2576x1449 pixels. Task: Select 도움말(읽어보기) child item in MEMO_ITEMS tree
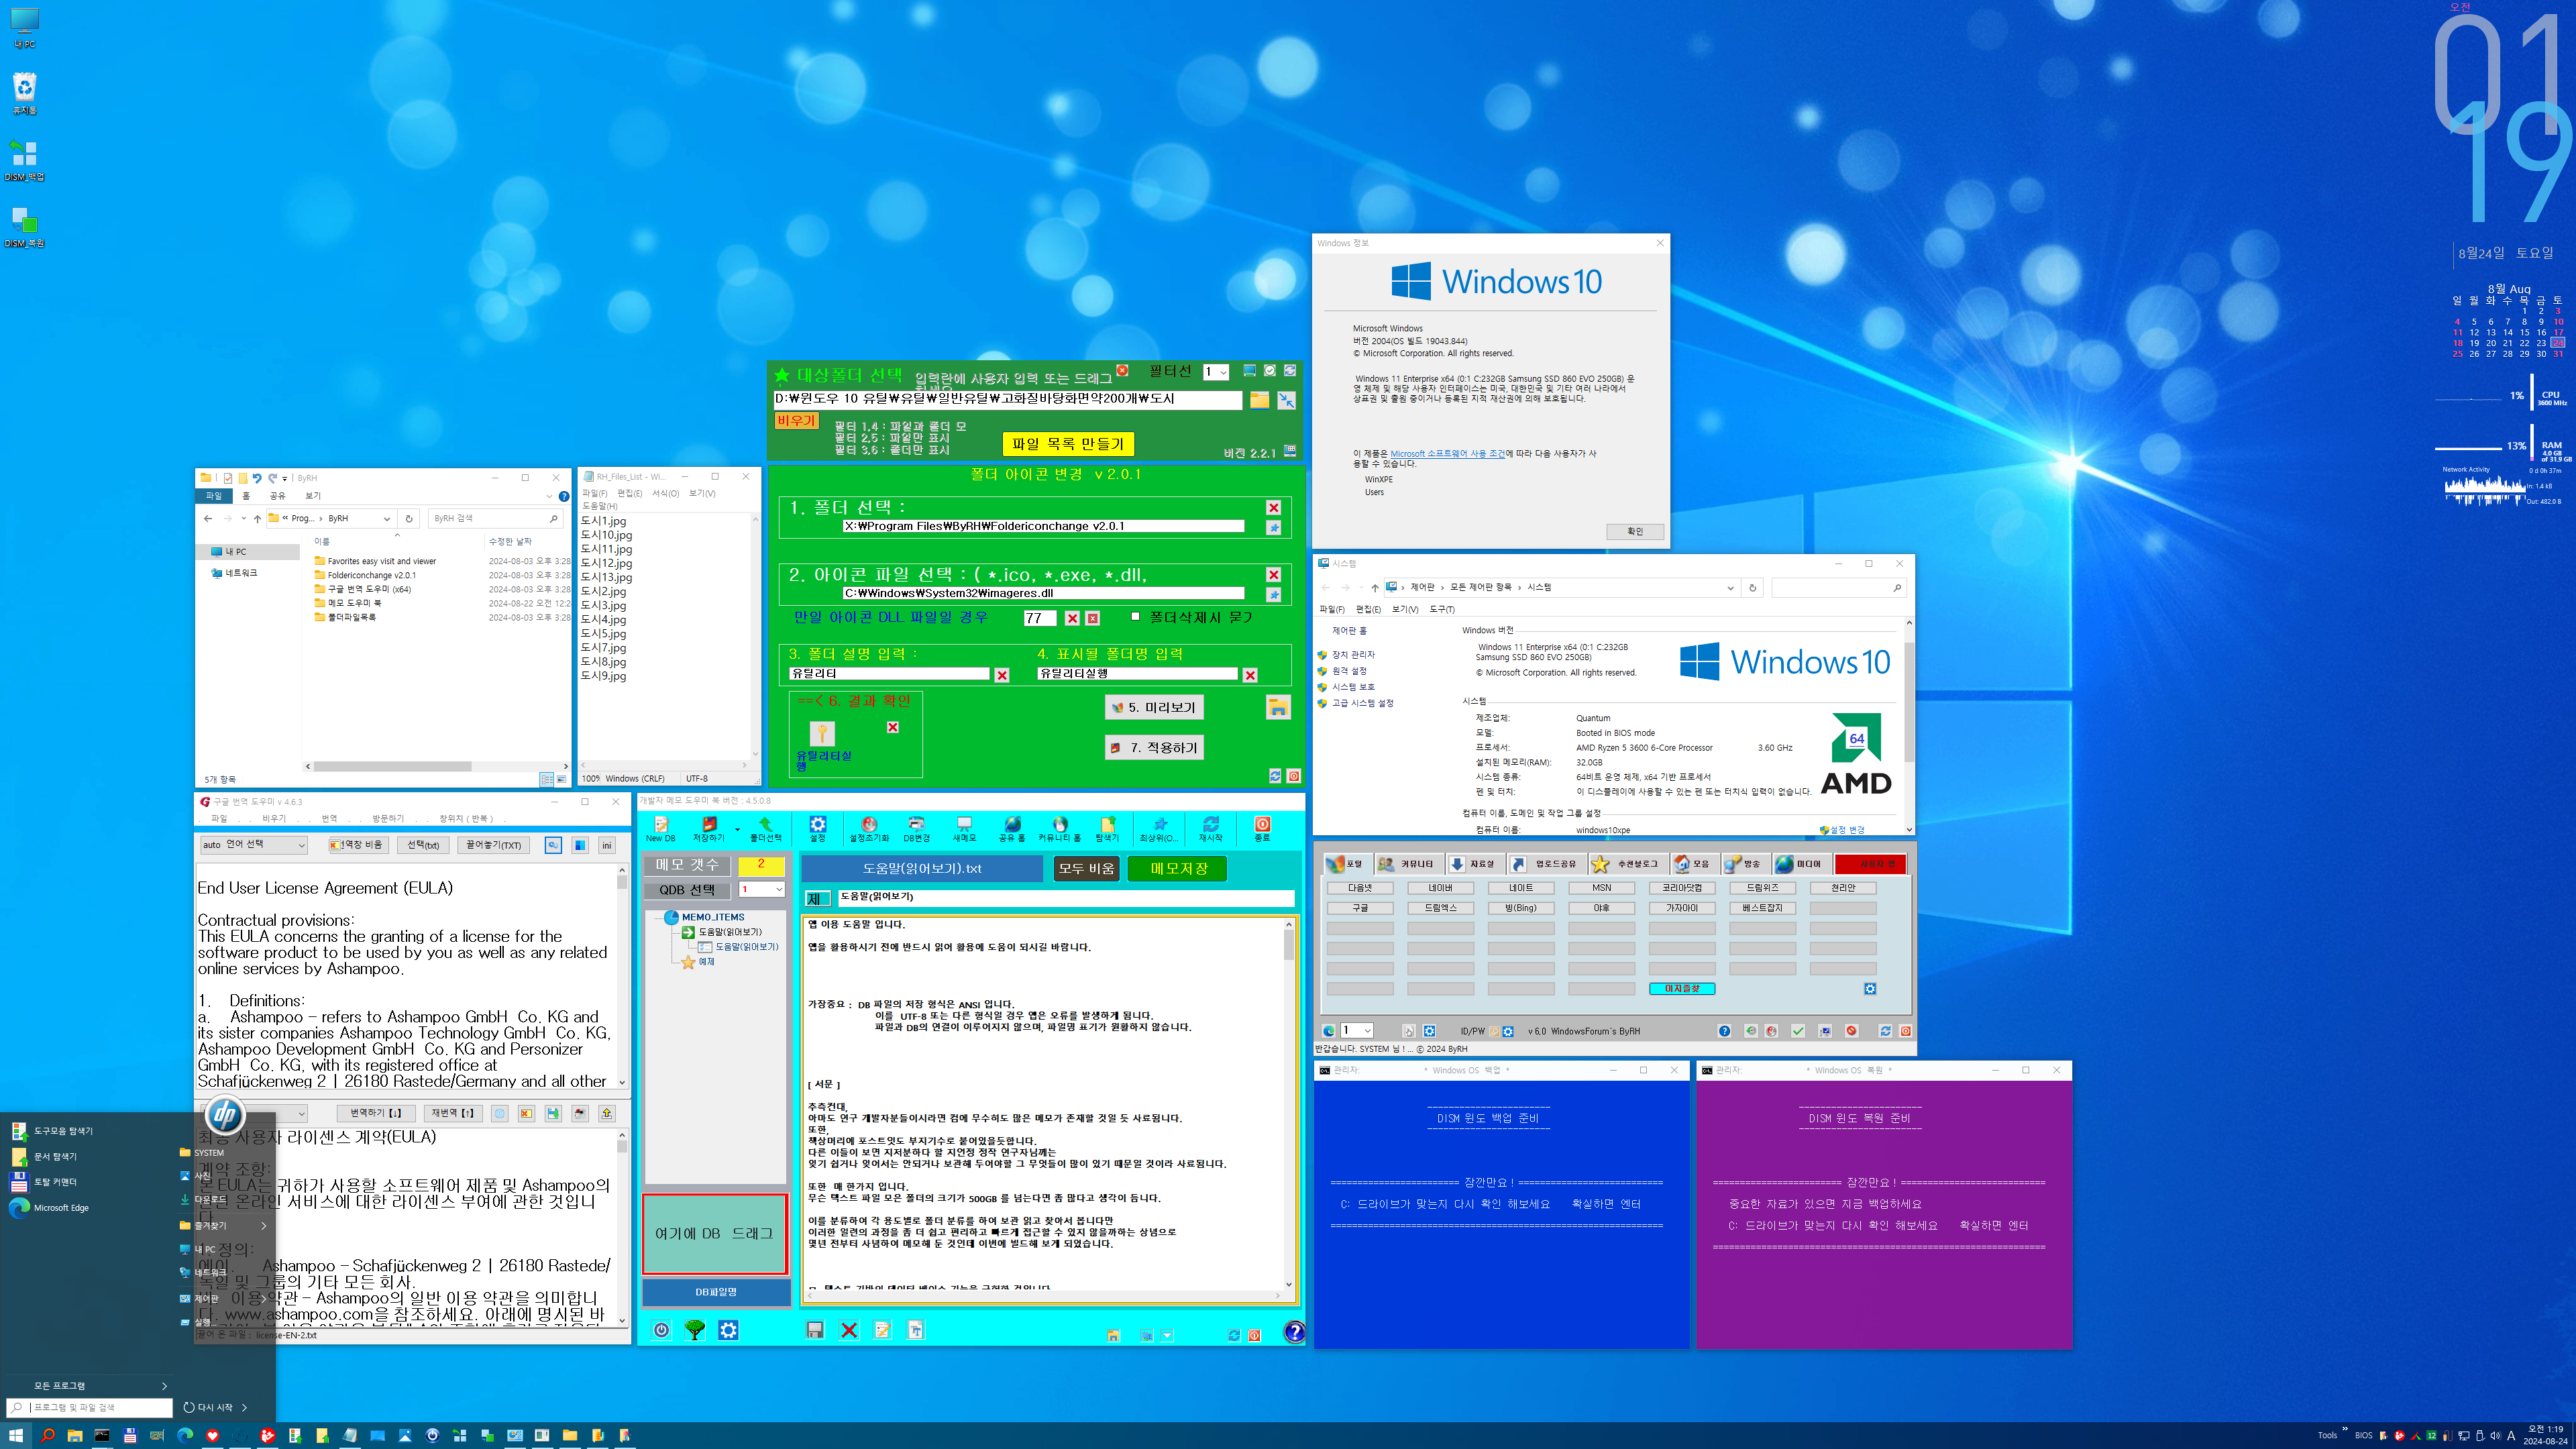746,947
